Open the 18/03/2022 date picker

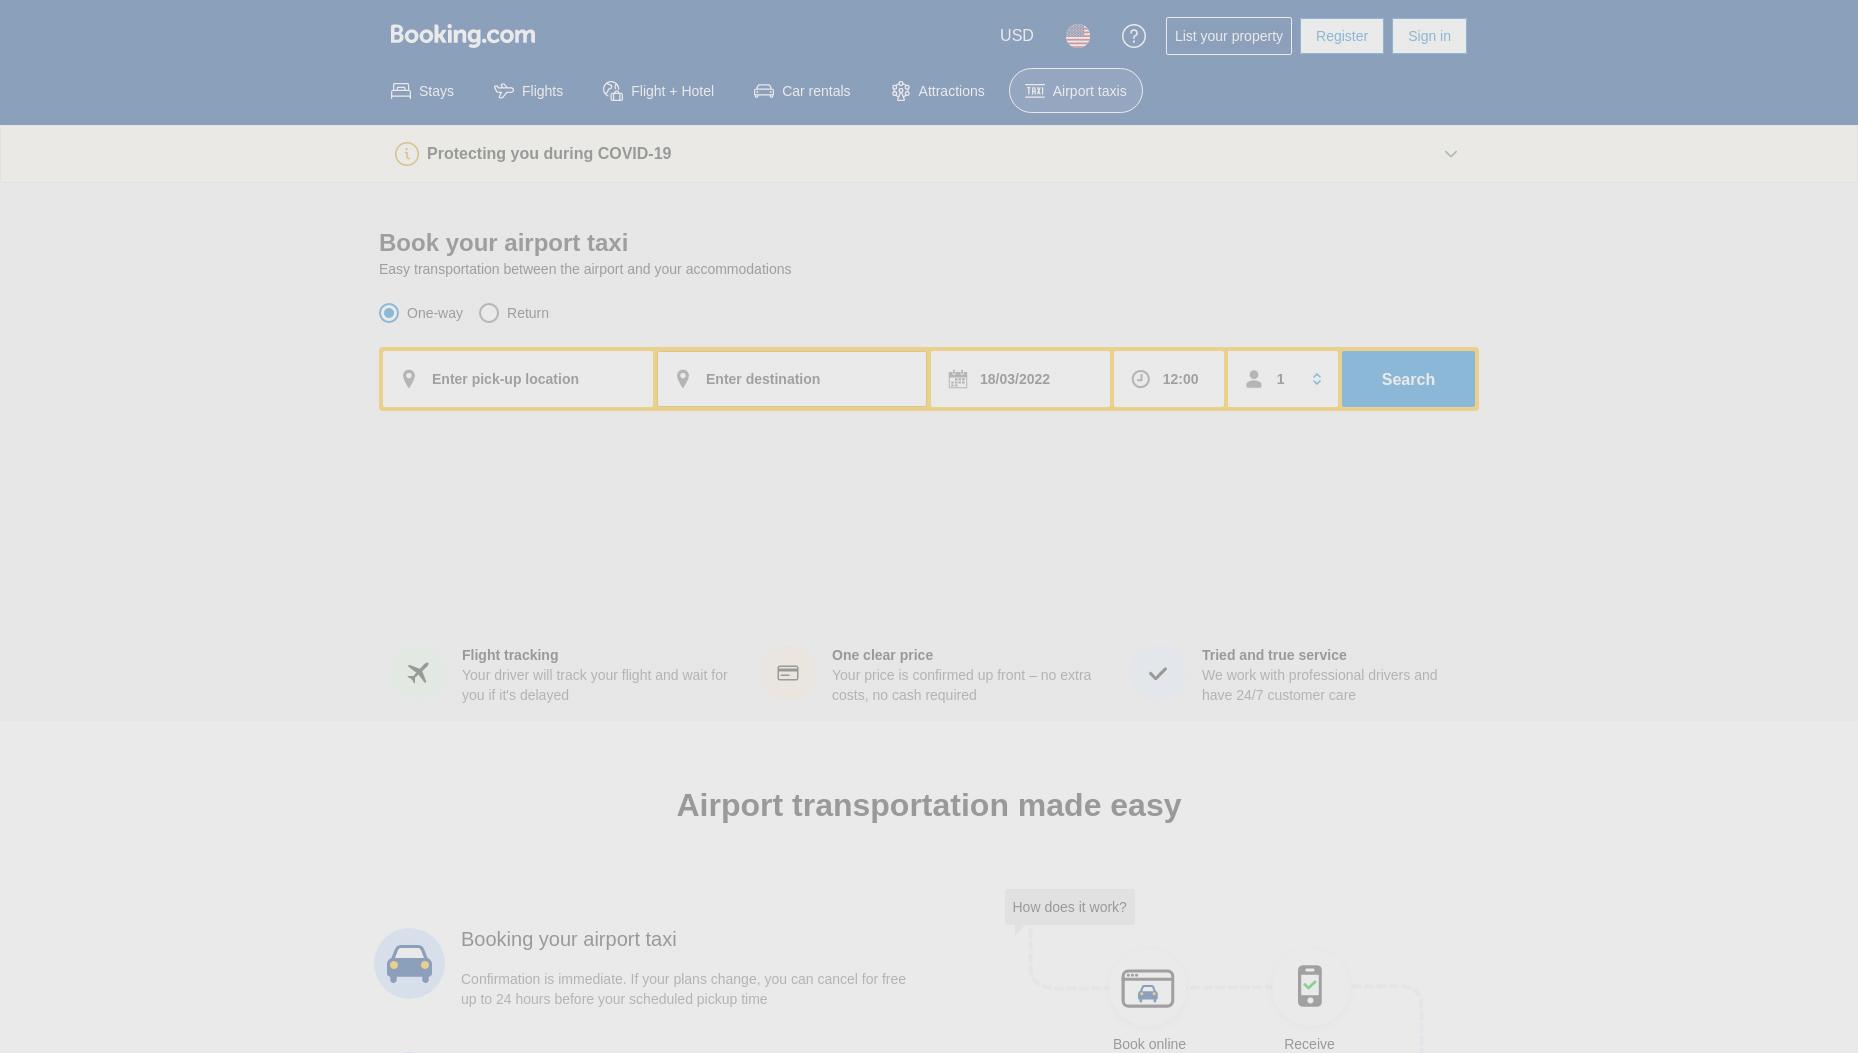click(1020, 379)
